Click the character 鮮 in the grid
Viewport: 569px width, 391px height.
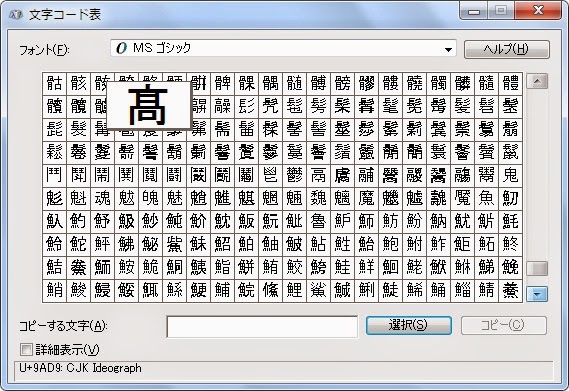tap(367, 267)
